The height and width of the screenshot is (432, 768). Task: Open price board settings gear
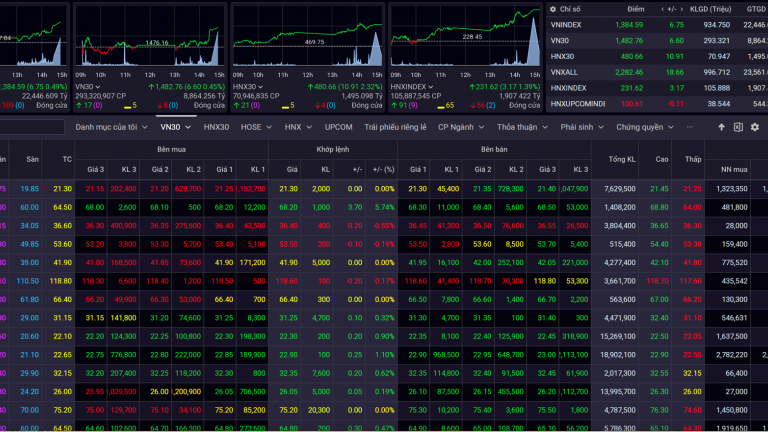point(755,127)
